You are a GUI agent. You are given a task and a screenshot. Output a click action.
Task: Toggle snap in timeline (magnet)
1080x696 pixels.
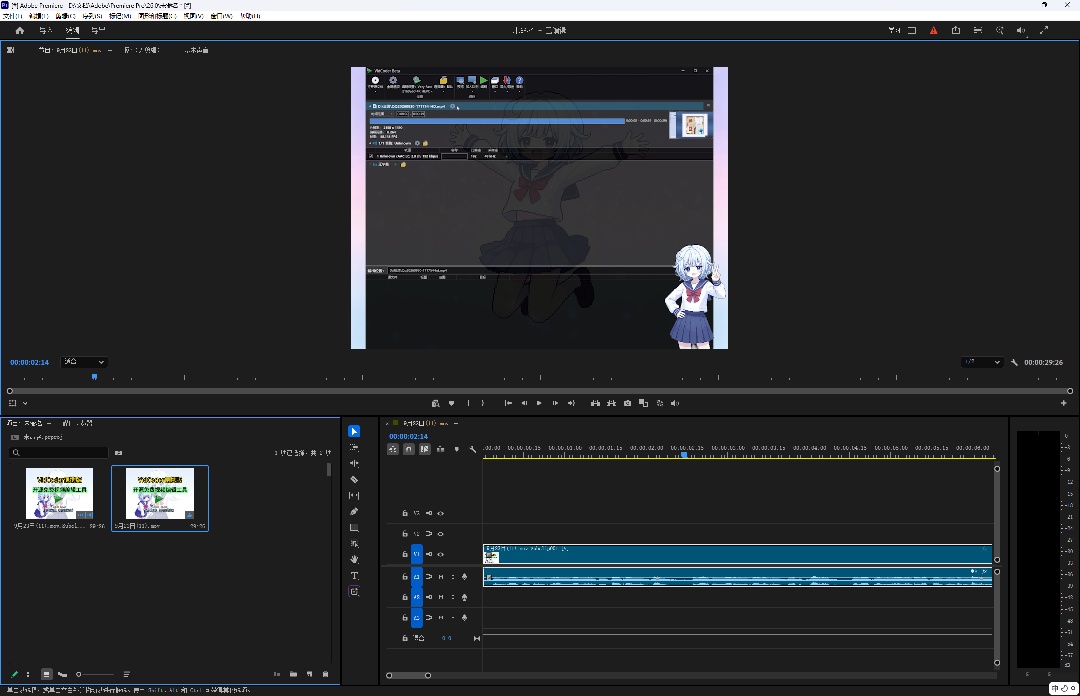[408, 449]
